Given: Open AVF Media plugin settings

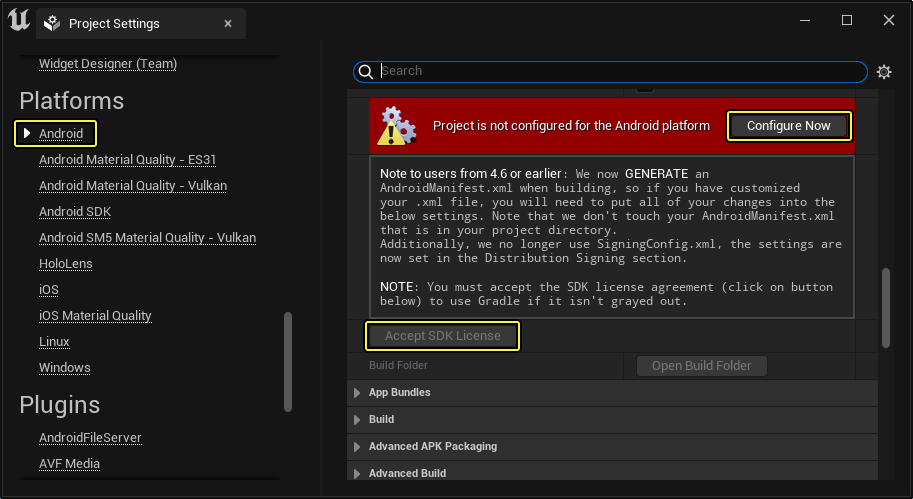Looking at the screenshot, I should click(x=69, y=463).
